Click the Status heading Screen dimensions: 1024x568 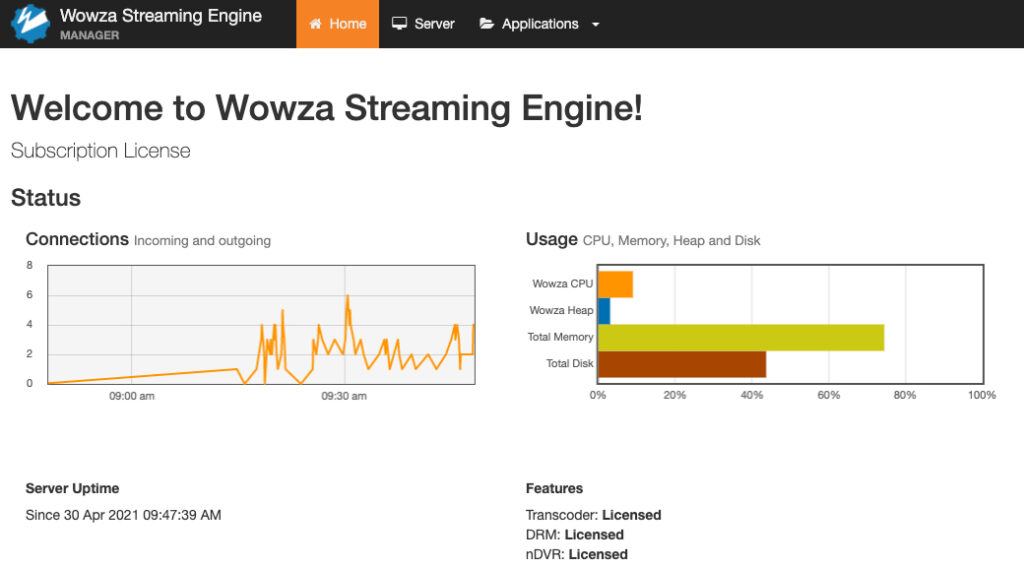click(46, 198)
